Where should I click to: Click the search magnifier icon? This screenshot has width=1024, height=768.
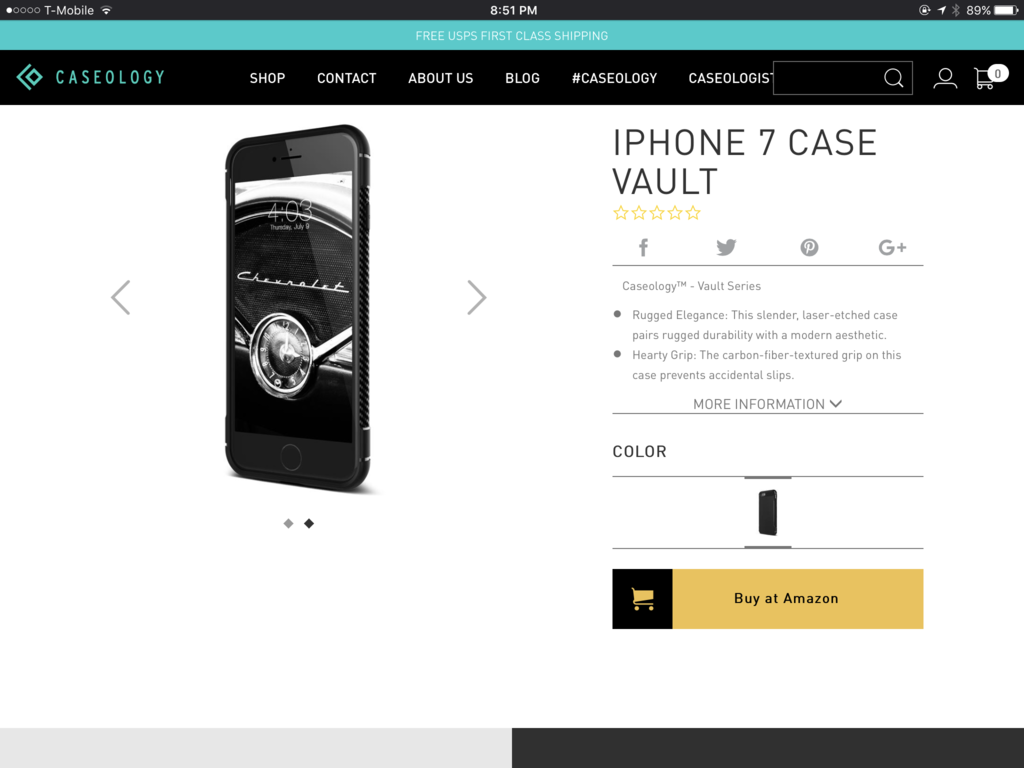(x=893, y=78)
